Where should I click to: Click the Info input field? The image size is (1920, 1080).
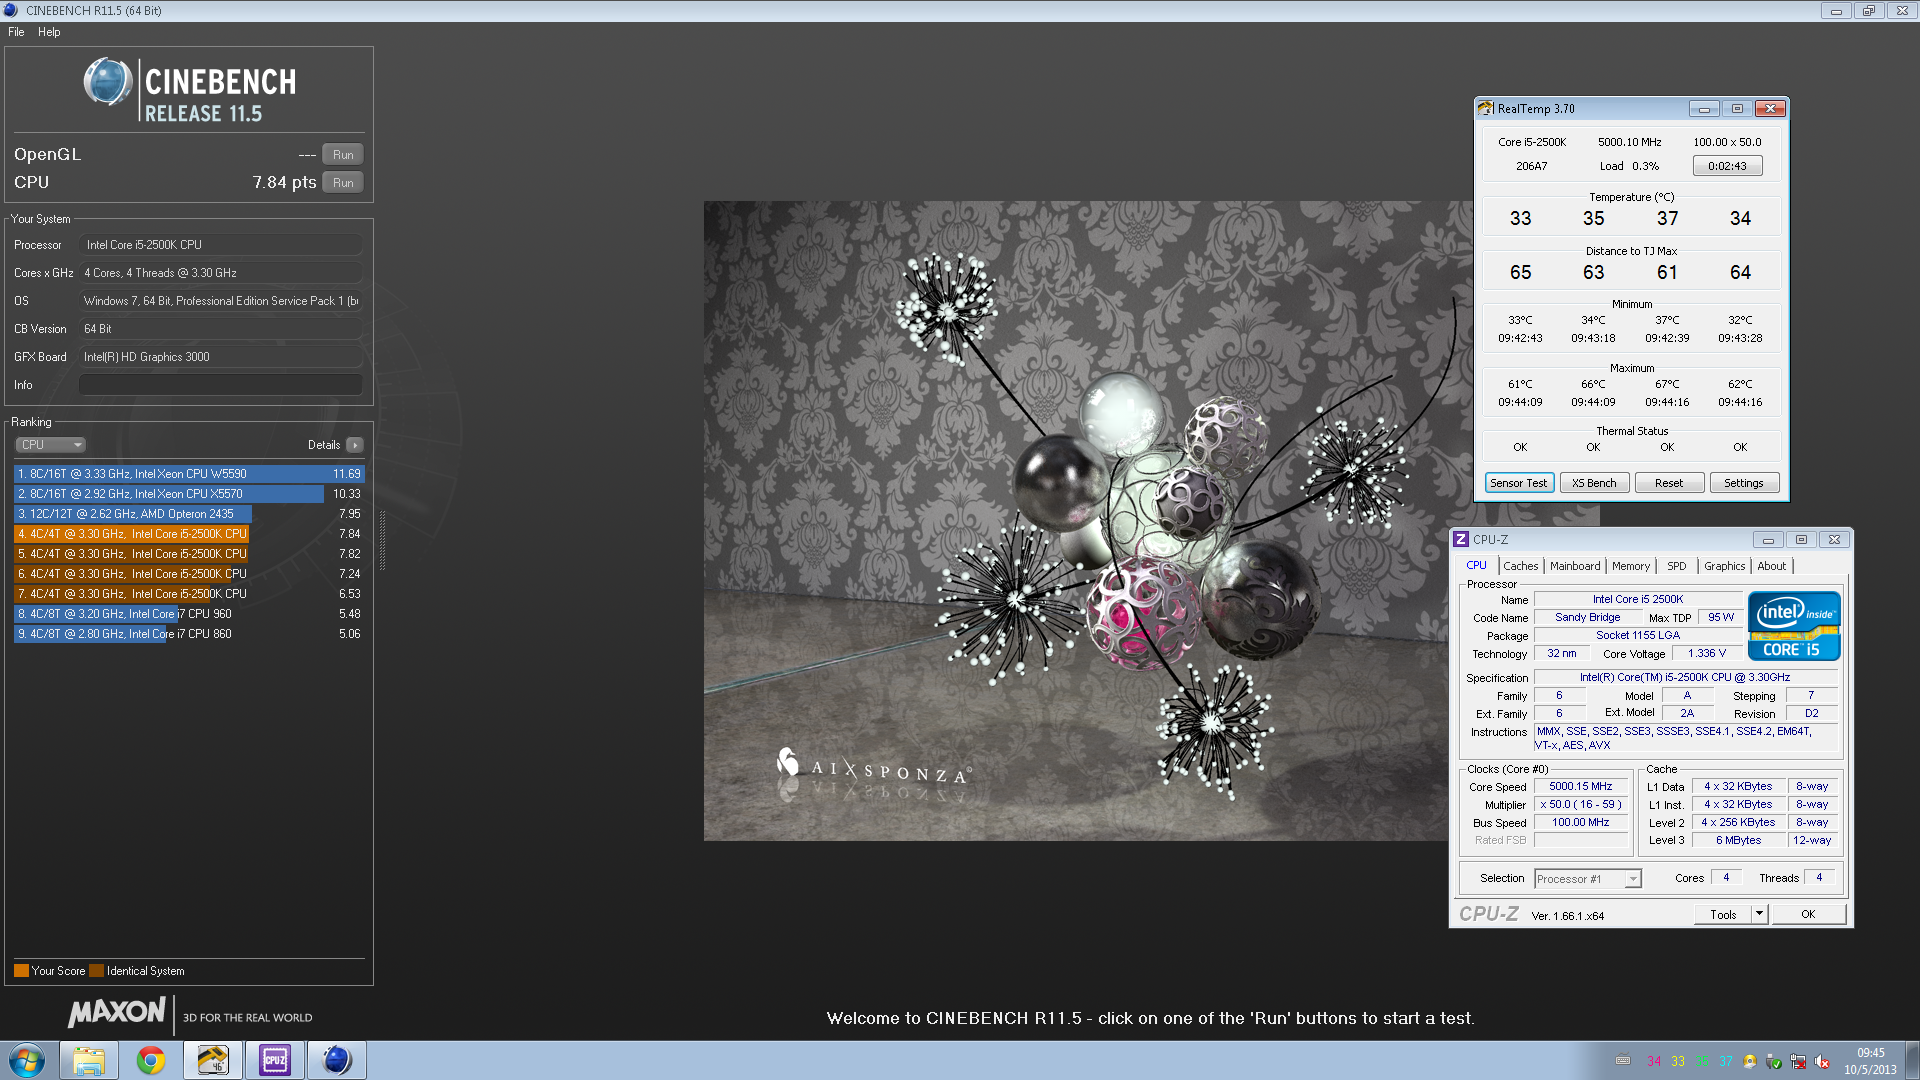click(221, 385)
